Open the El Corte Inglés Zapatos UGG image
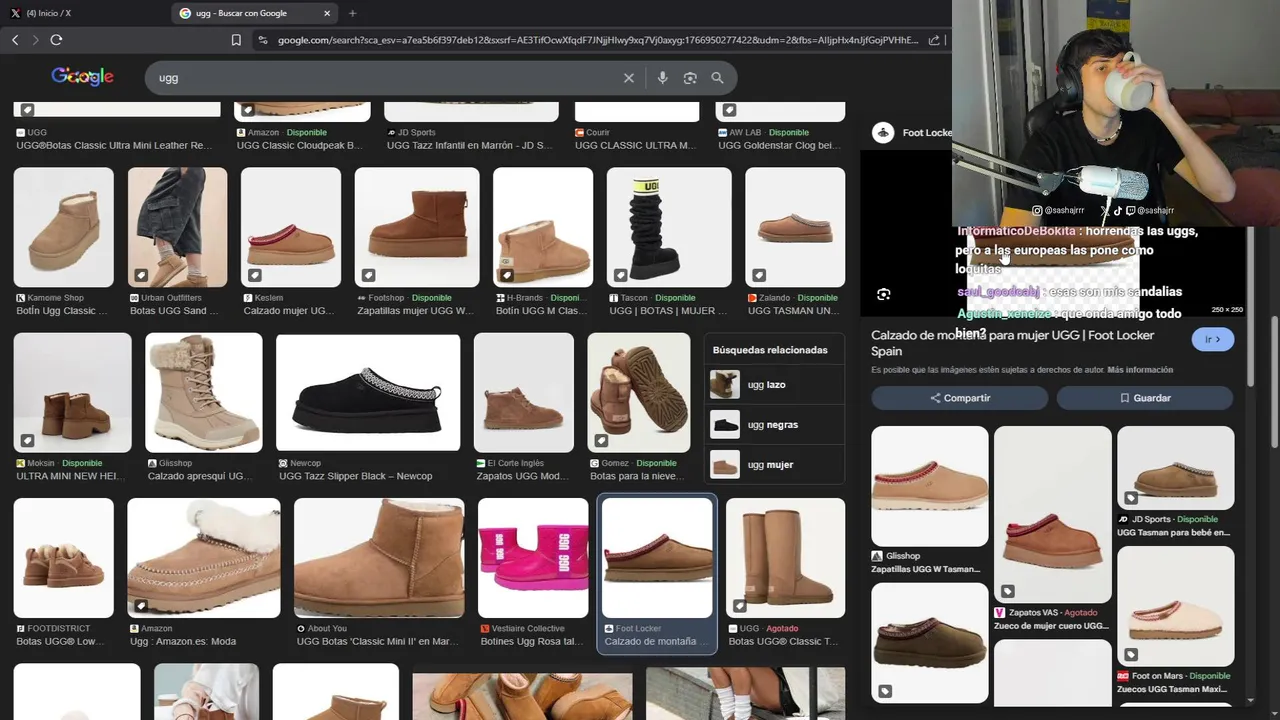 (x=524, y=392)
